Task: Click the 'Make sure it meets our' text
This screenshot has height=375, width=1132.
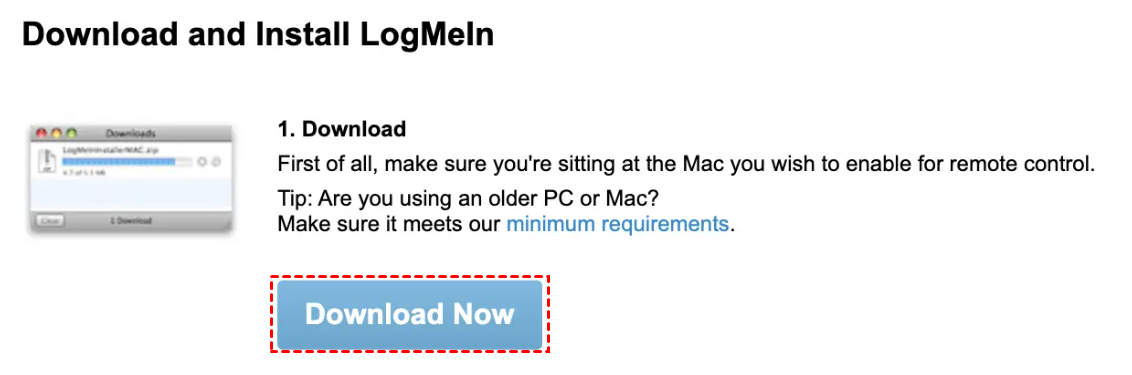Action: click(389, 223)
